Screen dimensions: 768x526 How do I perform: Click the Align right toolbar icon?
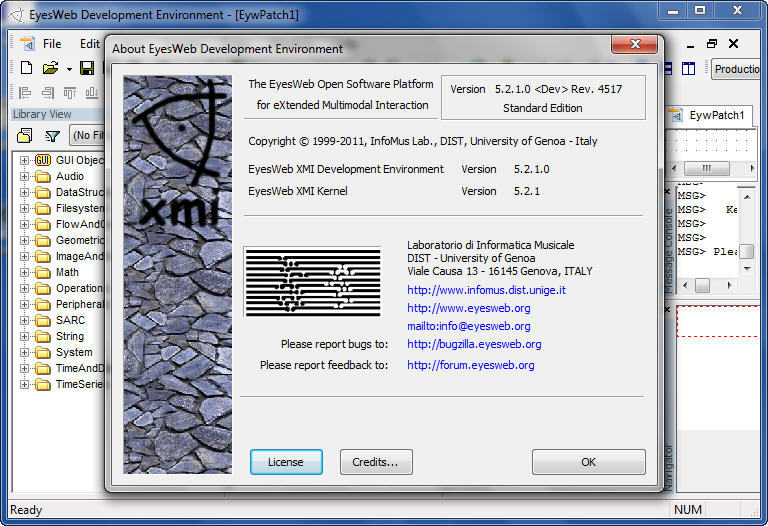click(x=48, y=92)
